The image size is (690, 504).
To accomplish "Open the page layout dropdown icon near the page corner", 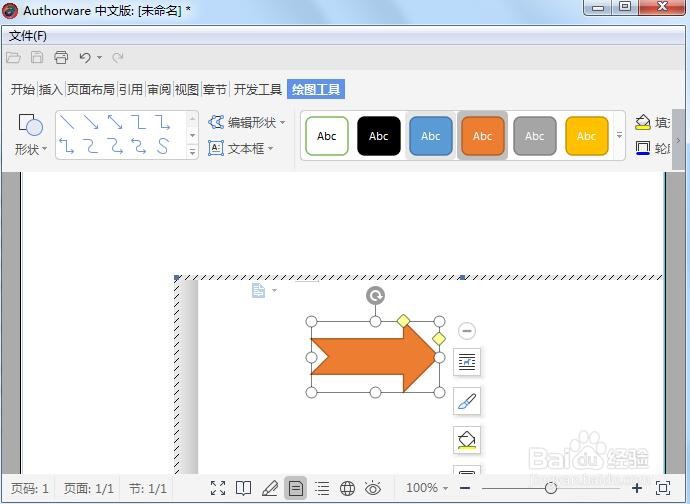I will (264, 291).
